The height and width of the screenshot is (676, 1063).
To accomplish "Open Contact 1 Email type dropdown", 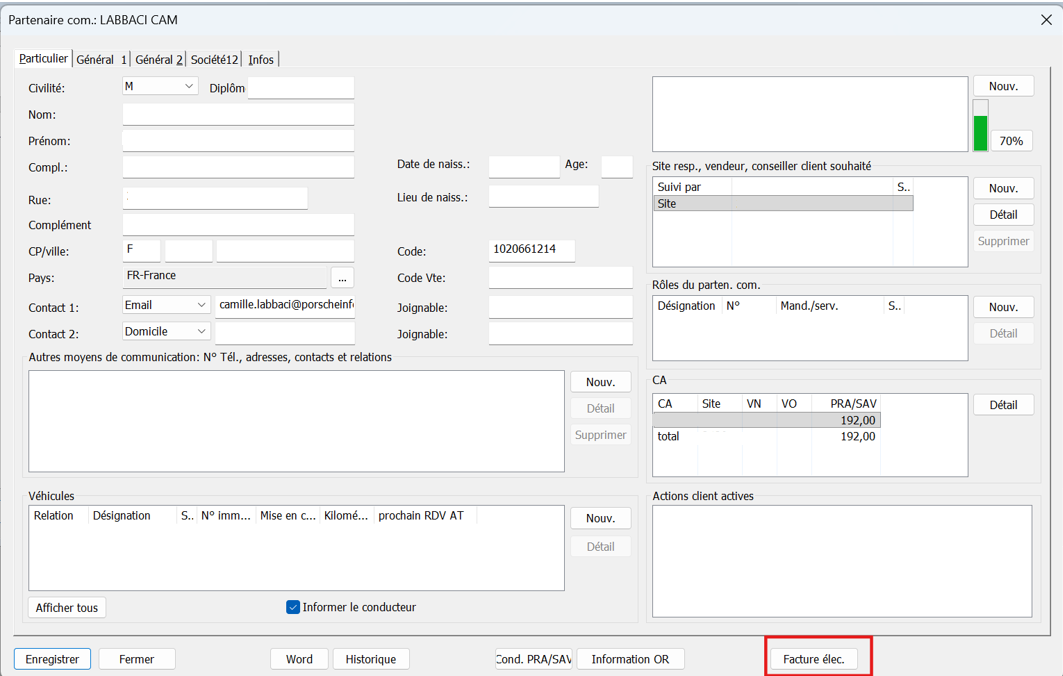I will coord(166,305).
